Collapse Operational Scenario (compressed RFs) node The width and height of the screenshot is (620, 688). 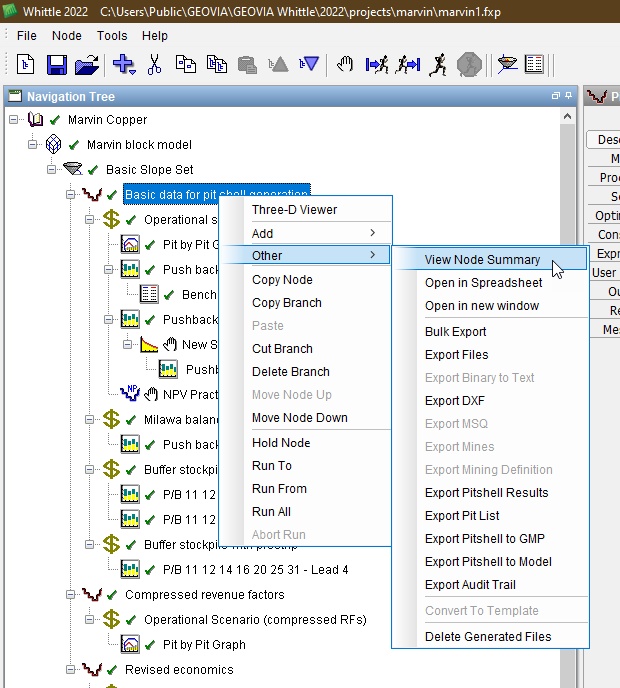[90, 620]
